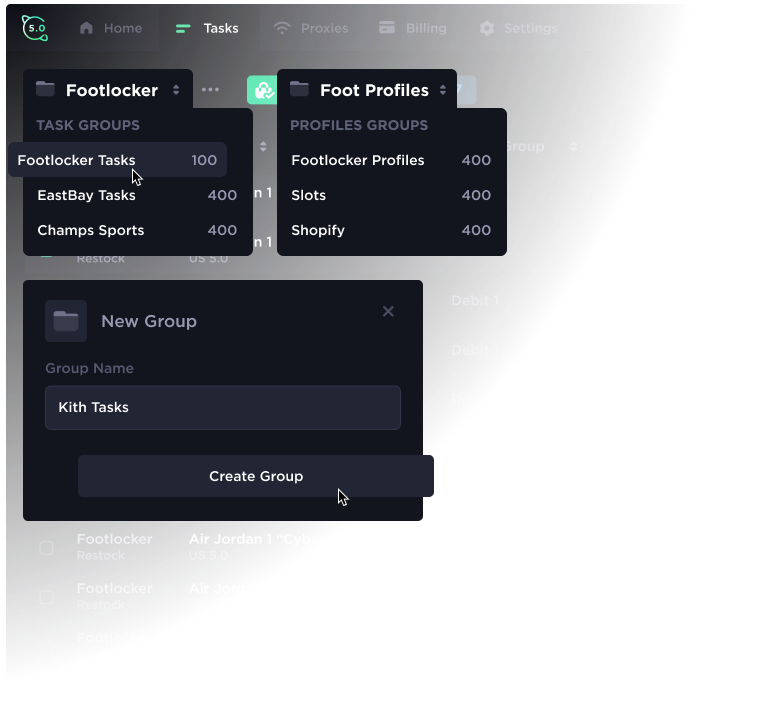The image size is (759, 713).
Task: Click the 5.0 app logo icon
Action: tap(35, 28)
